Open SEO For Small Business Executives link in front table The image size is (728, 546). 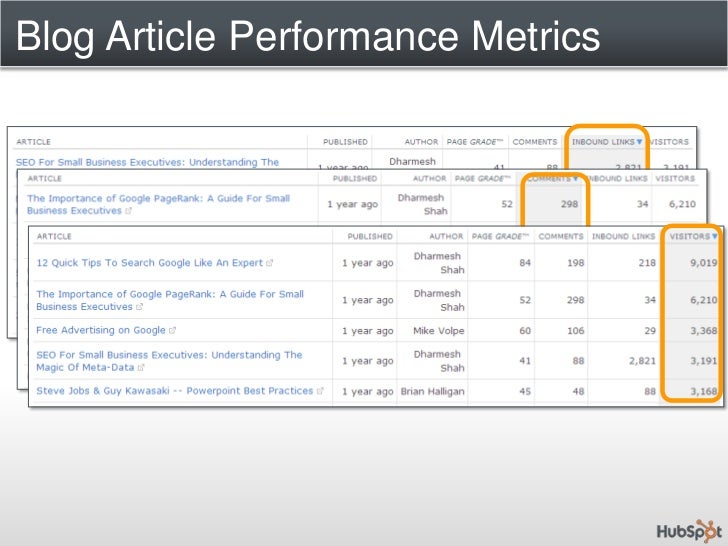169,361
